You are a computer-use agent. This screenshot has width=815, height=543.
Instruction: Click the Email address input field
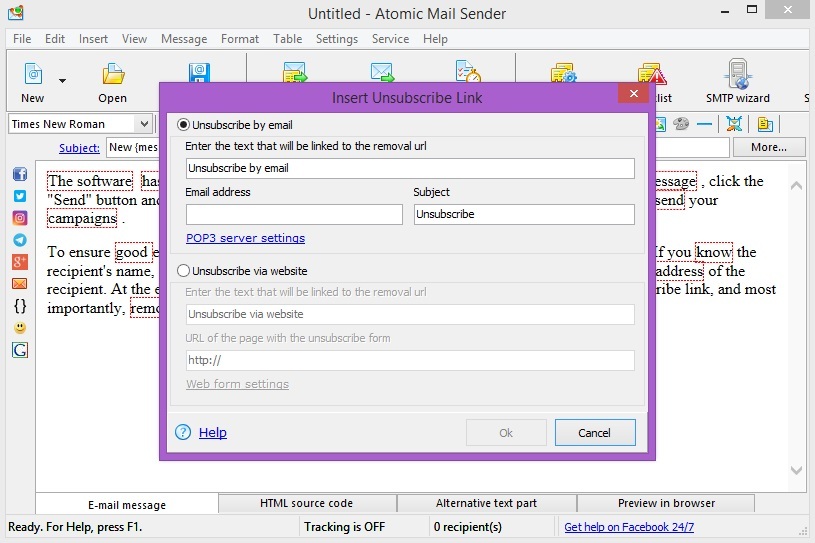[x=294, y=214]
